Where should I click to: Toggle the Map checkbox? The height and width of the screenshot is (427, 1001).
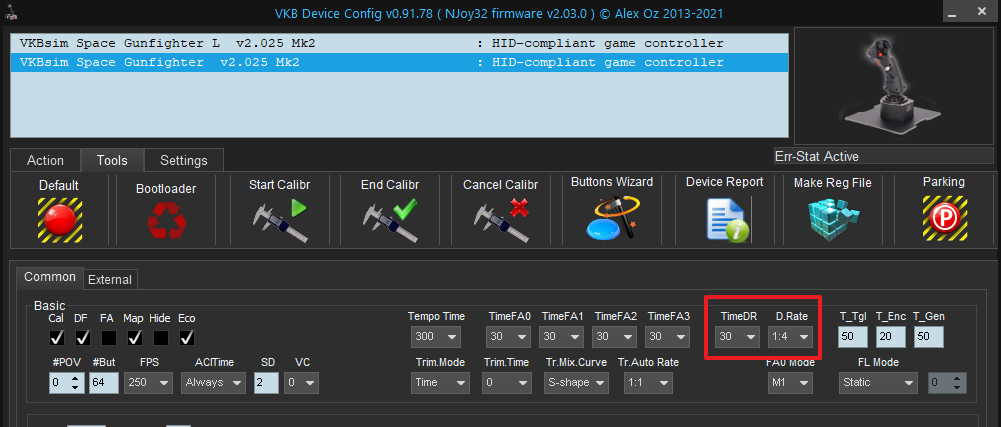click(135, 336)
